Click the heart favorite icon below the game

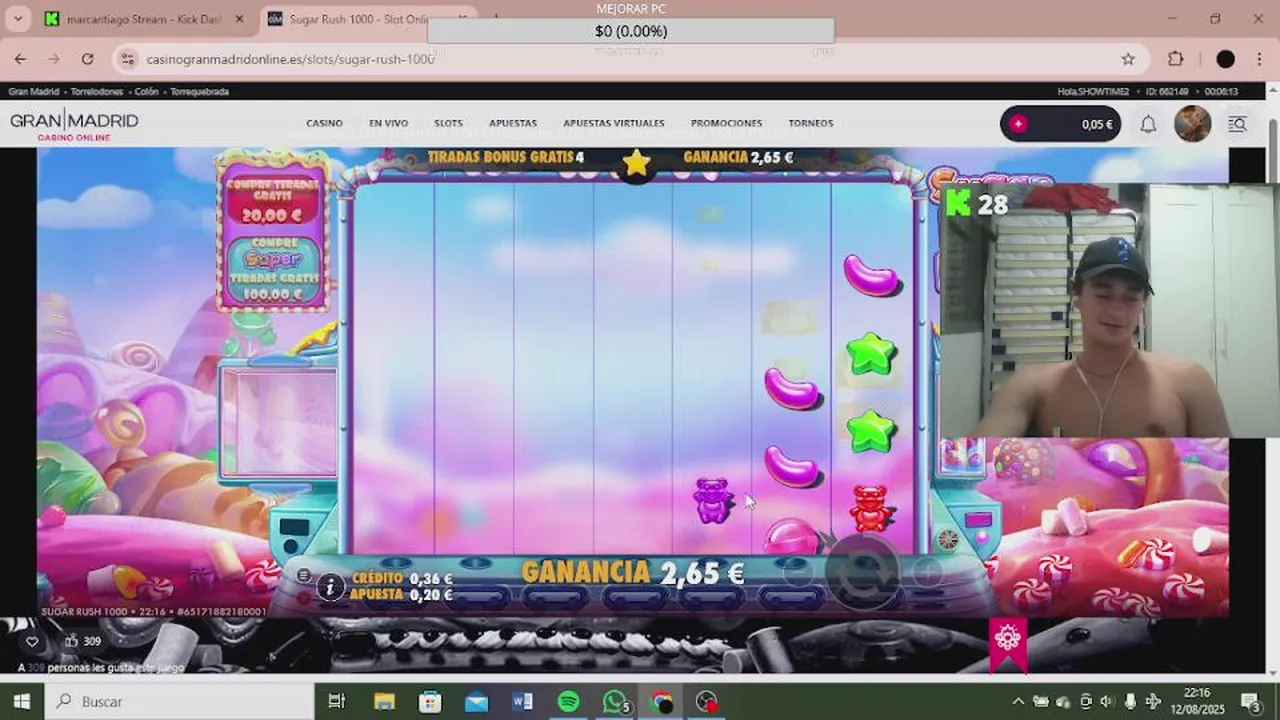pyautogui.click(x=32, y=642)
